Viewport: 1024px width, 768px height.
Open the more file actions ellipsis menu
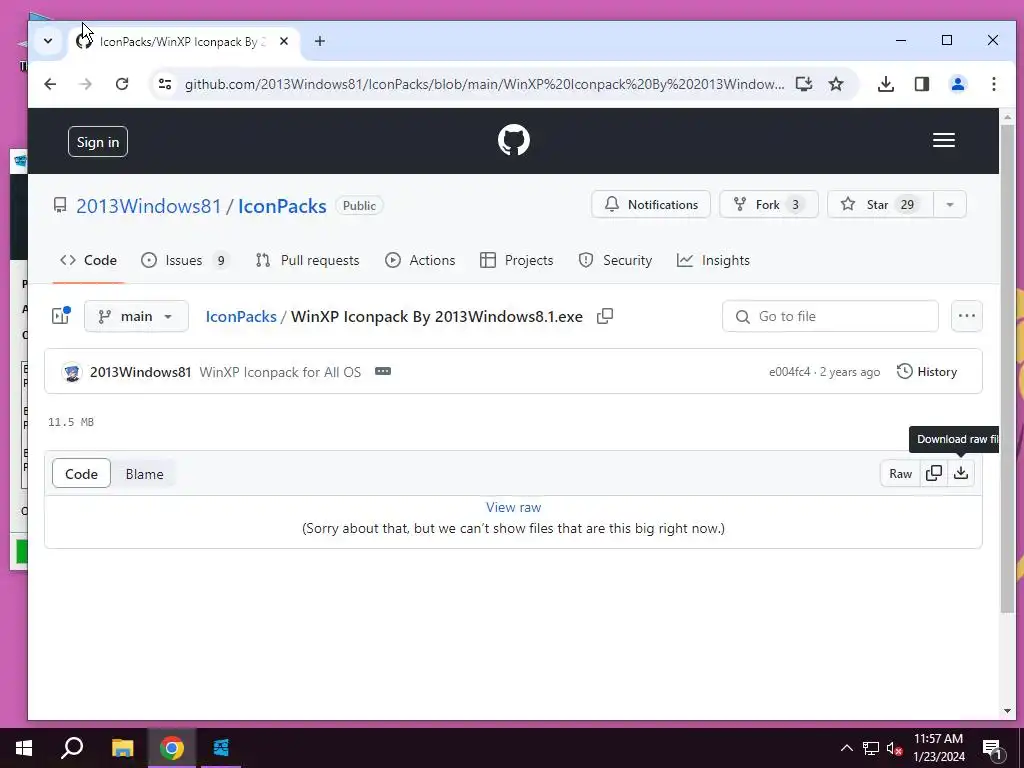(967, 316)
